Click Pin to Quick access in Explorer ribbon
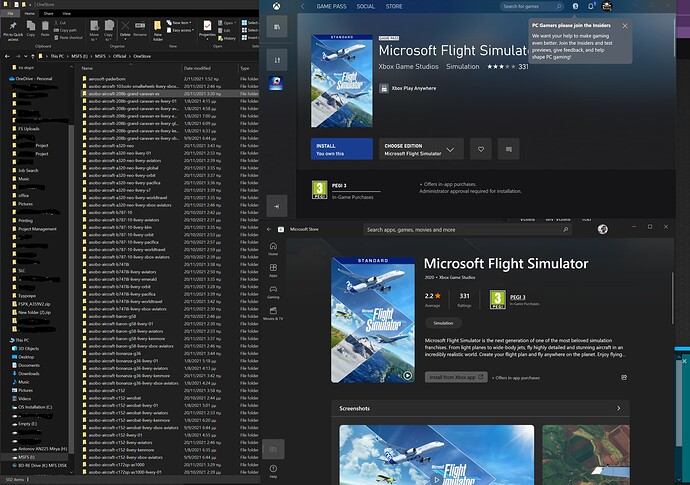Viewport: 690px width, 485px height. [x=13, y=30]
